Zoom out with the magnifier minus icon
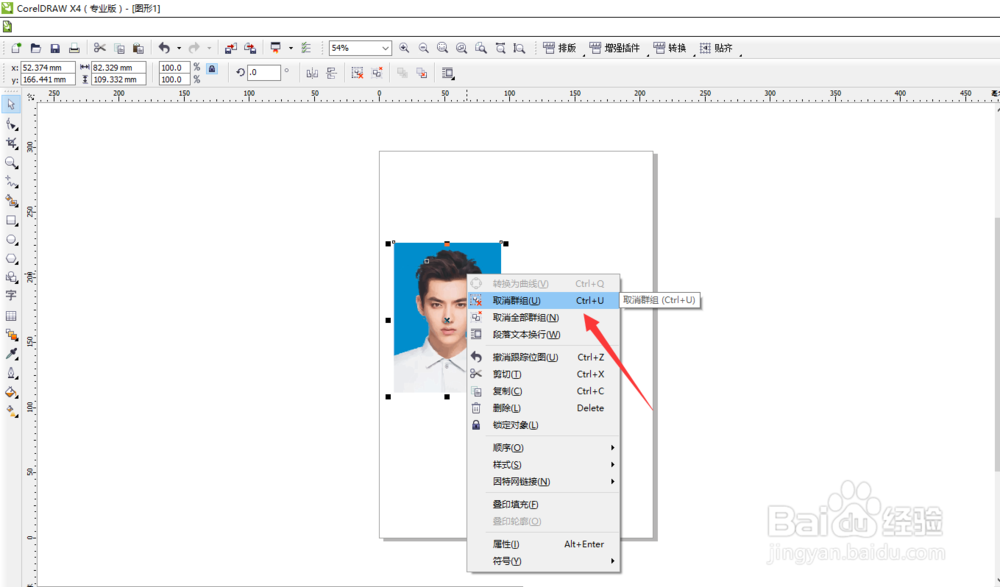Screen dimensions: 1000x587 tap(423, 48)
